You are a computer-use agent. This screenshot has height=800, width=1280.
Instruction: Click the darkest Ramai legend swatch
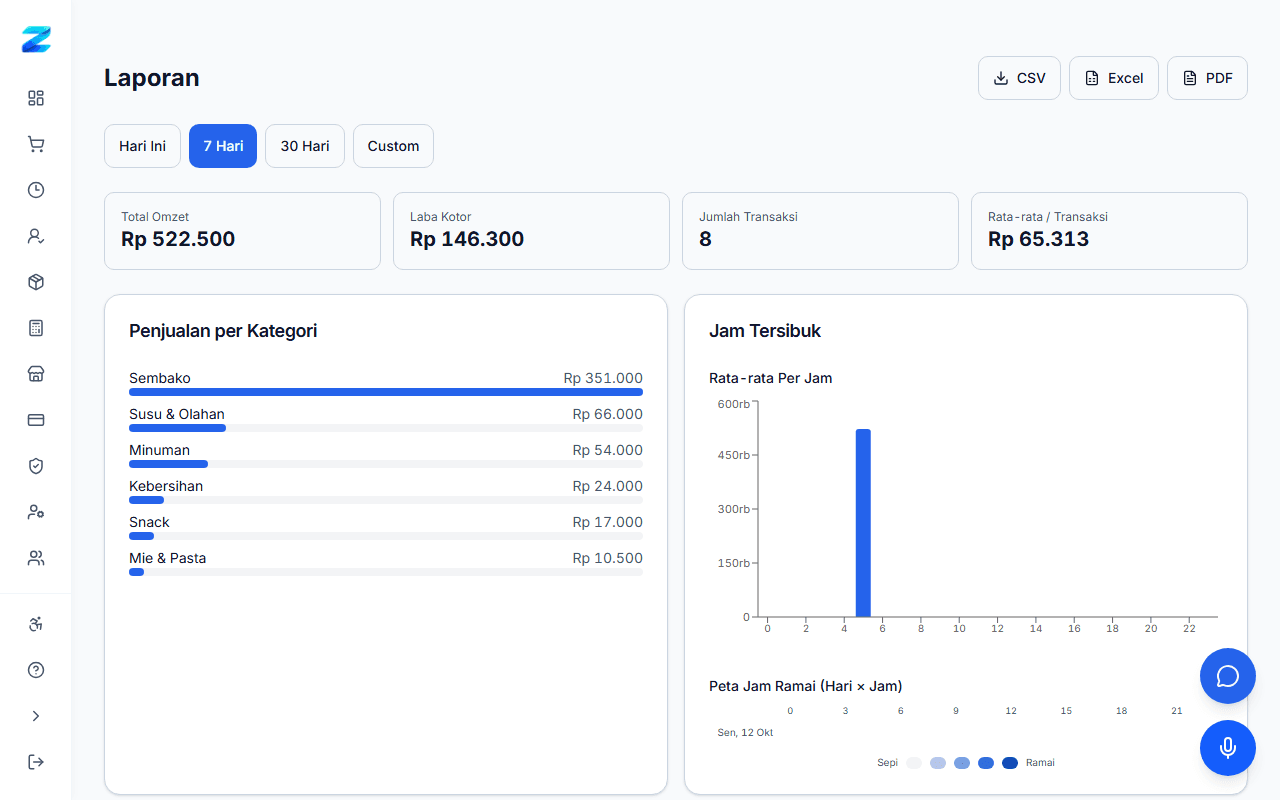point(1010,763)
